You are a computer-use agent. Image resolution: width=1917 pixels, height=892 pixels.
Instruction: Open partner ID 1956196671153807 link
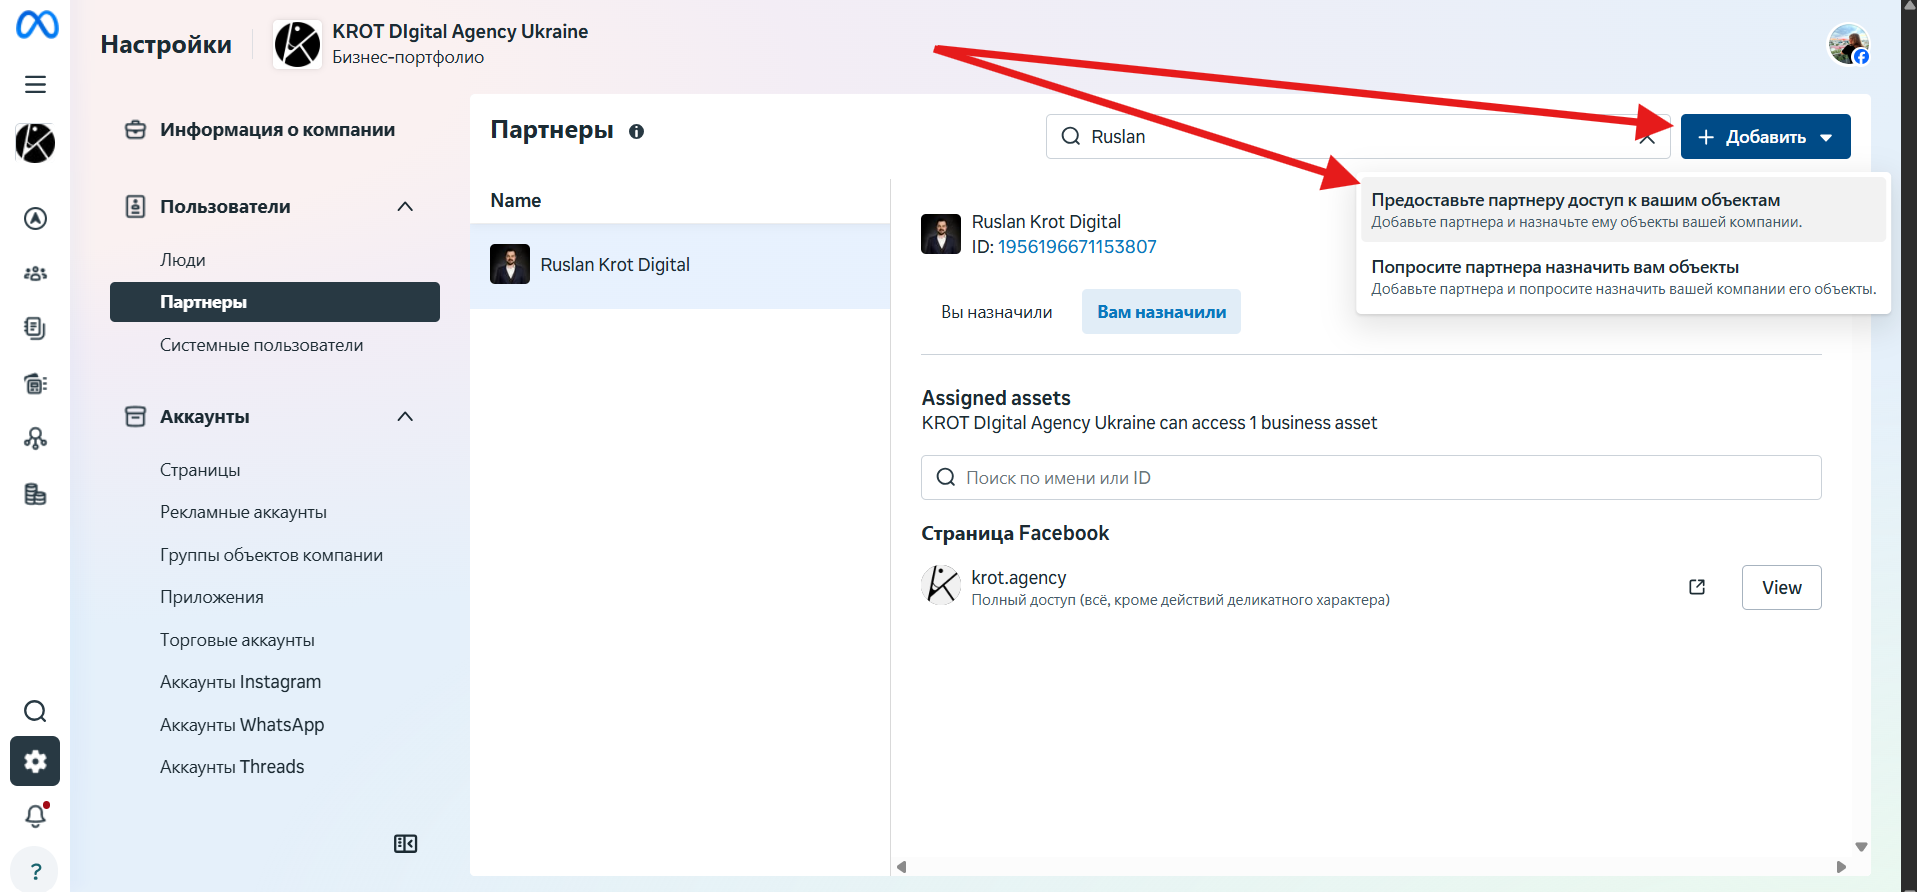point(1077,247)
